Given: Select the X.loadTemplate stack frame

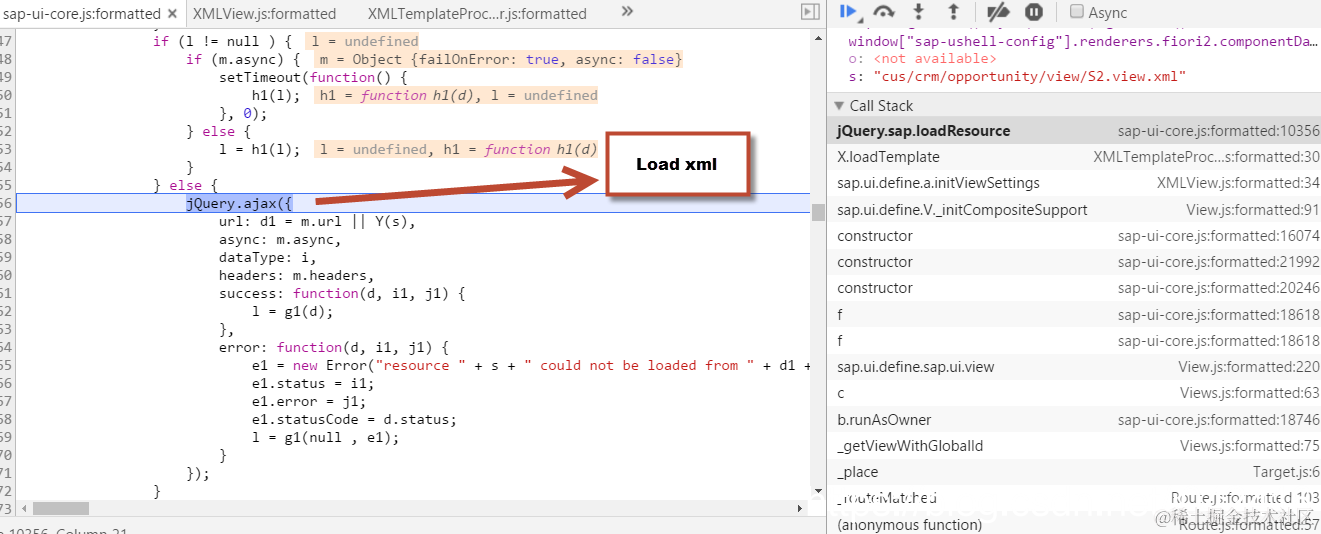Looking at the screenshot, I should 1075,157.
